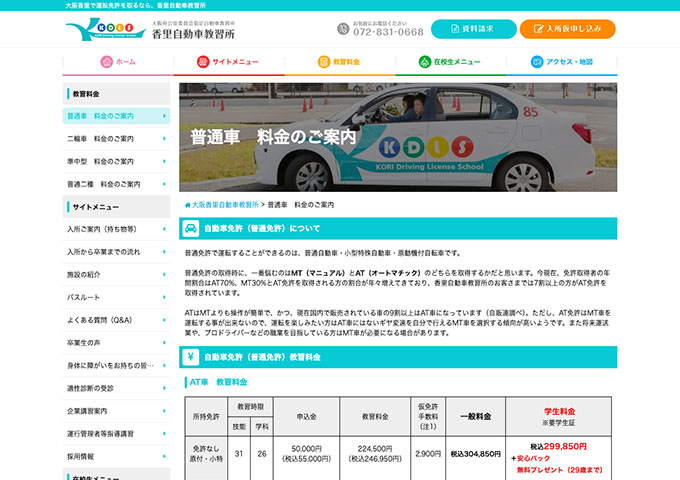
Task: Click the 教習料金 sidebar section heading
Action: [116, 94]
